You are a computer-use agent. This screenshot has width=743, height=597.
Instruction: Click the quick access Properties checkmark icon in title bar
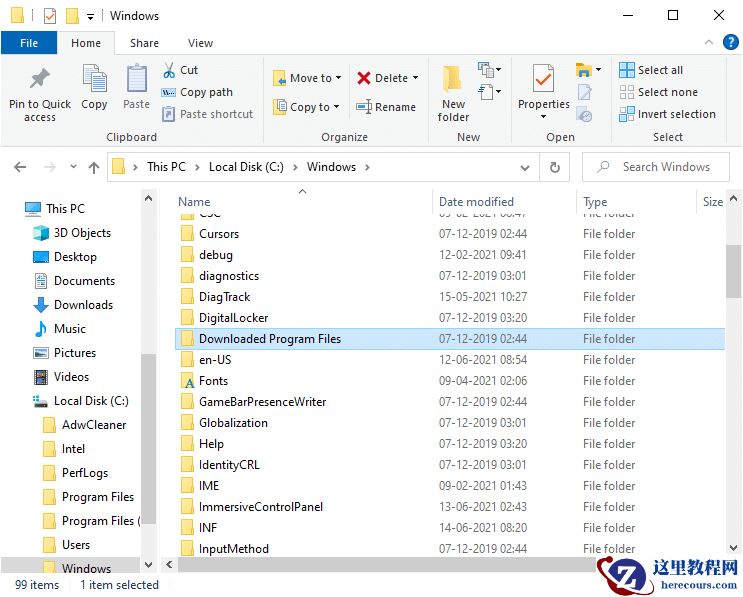tap(49, 16)
